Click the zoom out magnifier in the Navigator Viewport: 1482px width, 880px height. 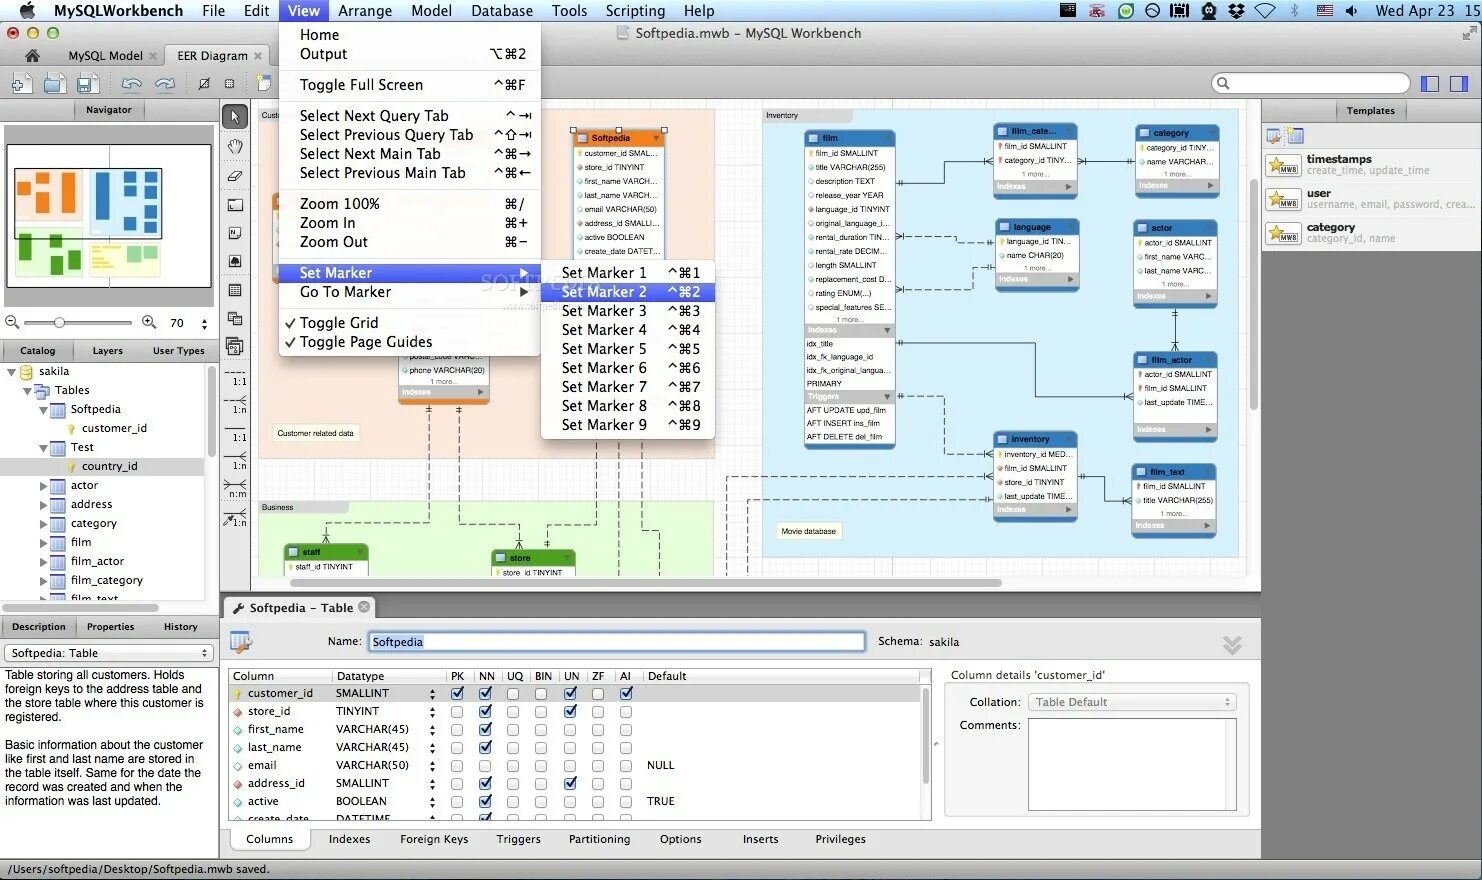pos(12,322)
